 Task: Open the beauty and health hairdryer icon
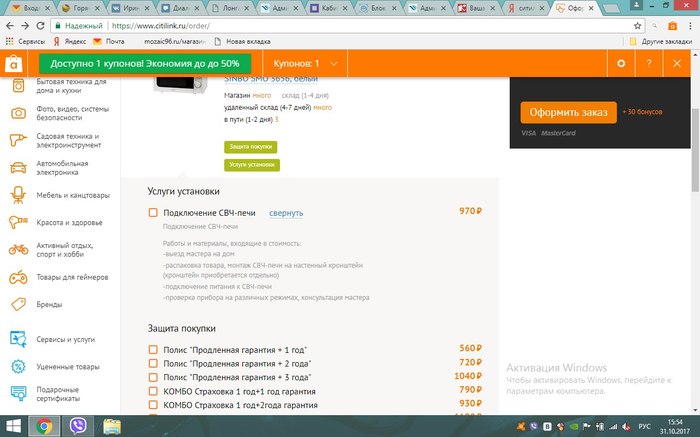coord(18,222)
